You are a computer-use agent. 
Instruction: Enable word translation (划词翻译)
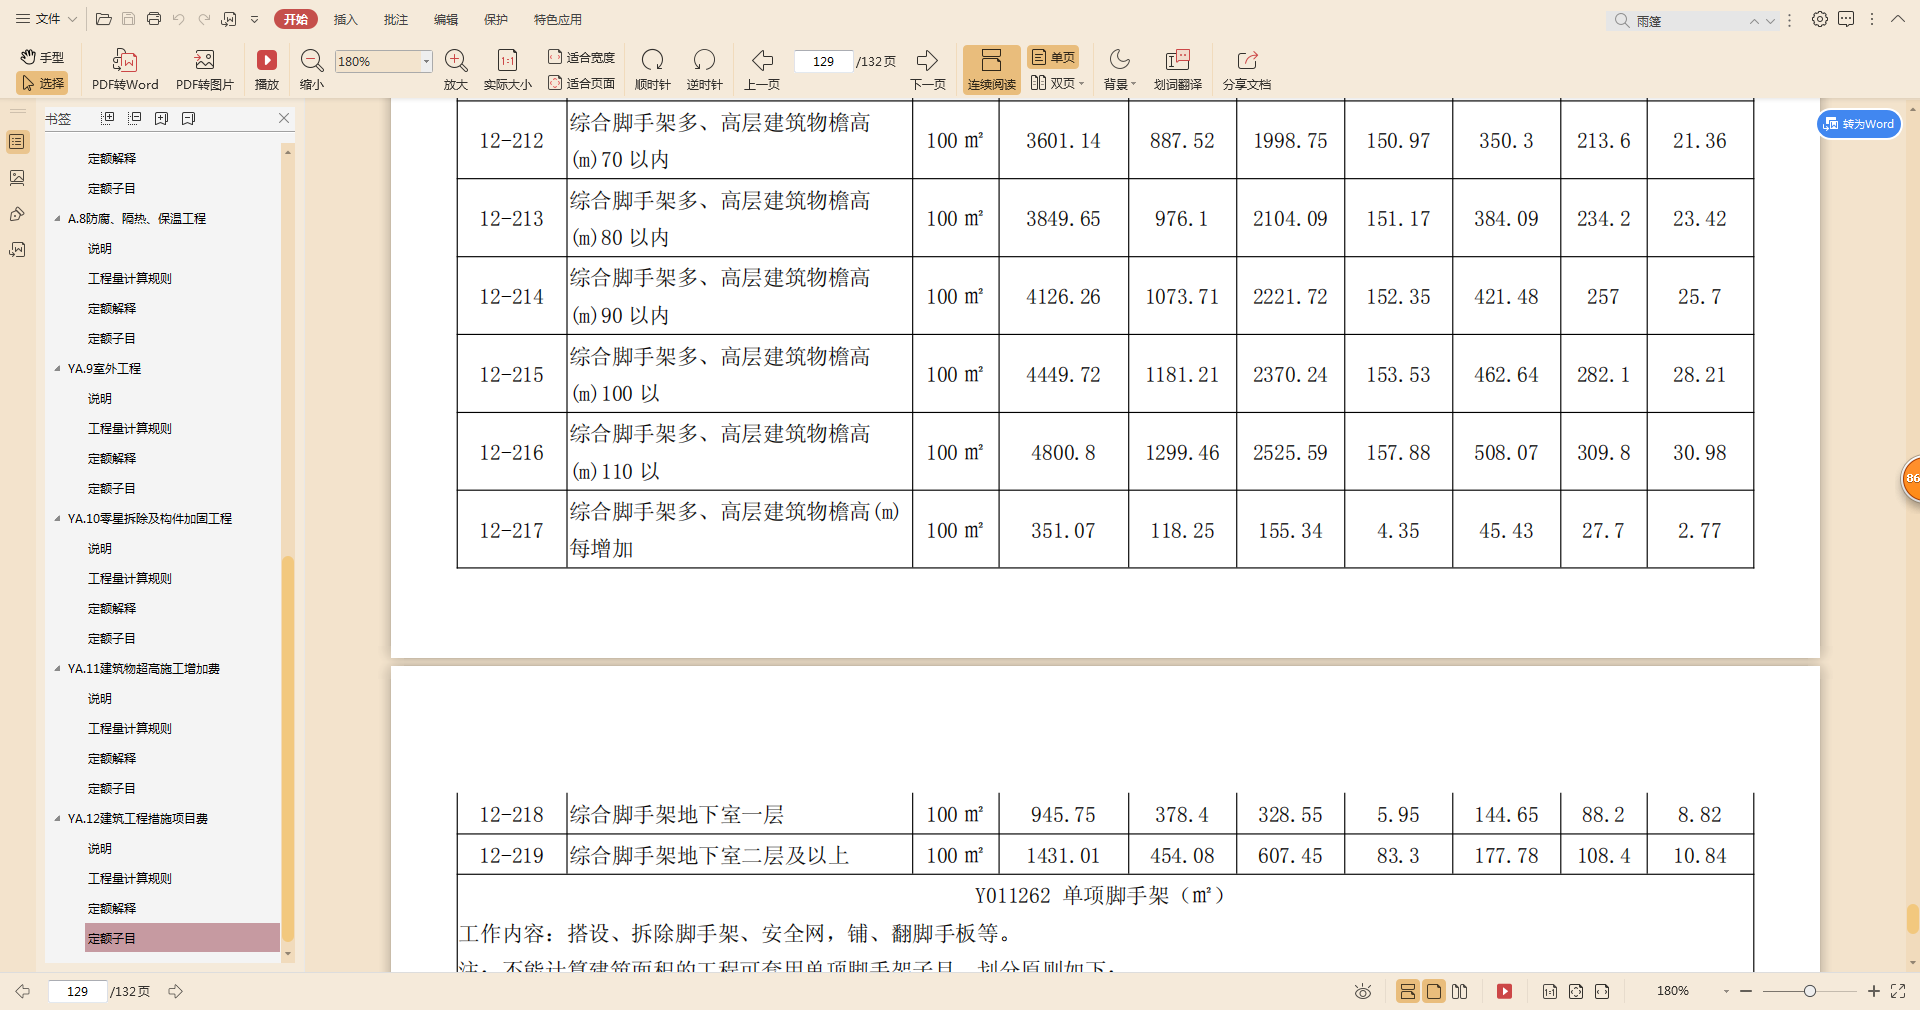tap(1178, 69)
